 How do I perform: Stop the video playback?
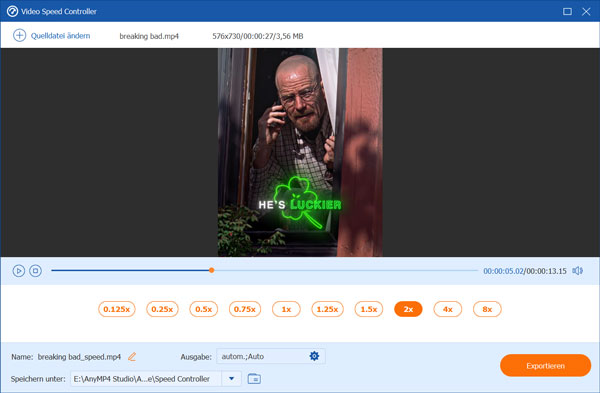(36, 271)
